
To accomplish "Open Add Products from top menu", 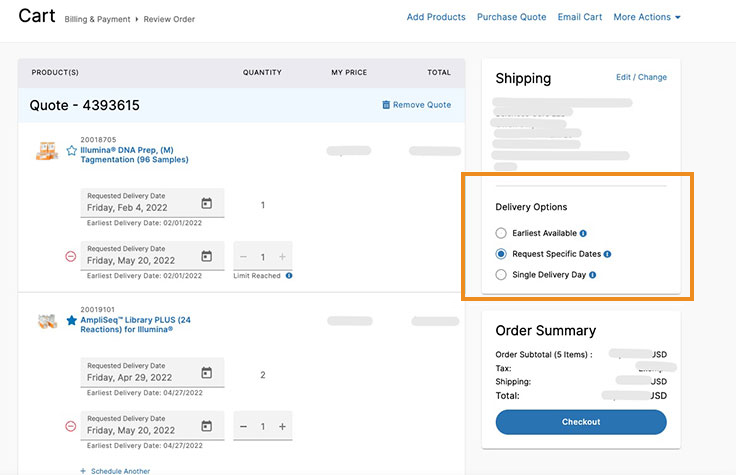I will [435, 17].
